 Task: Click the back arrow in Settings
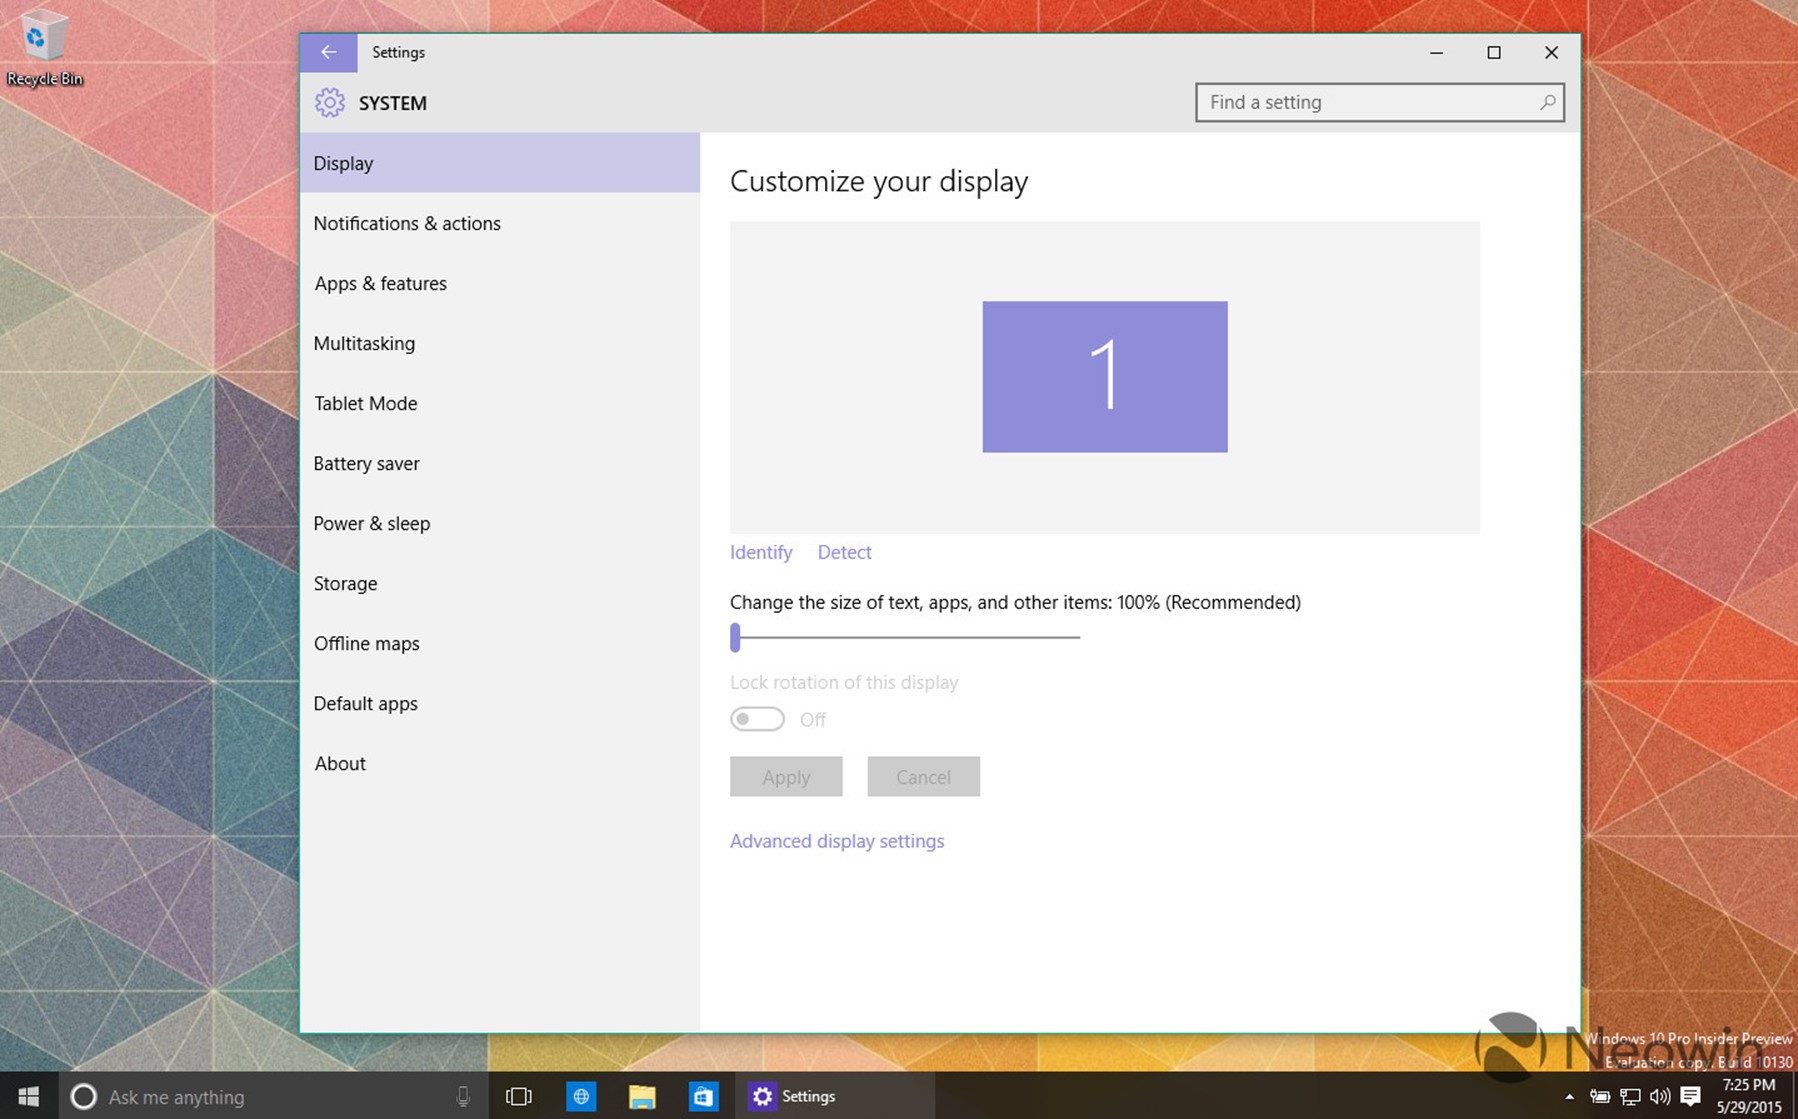tap(328, 52)
